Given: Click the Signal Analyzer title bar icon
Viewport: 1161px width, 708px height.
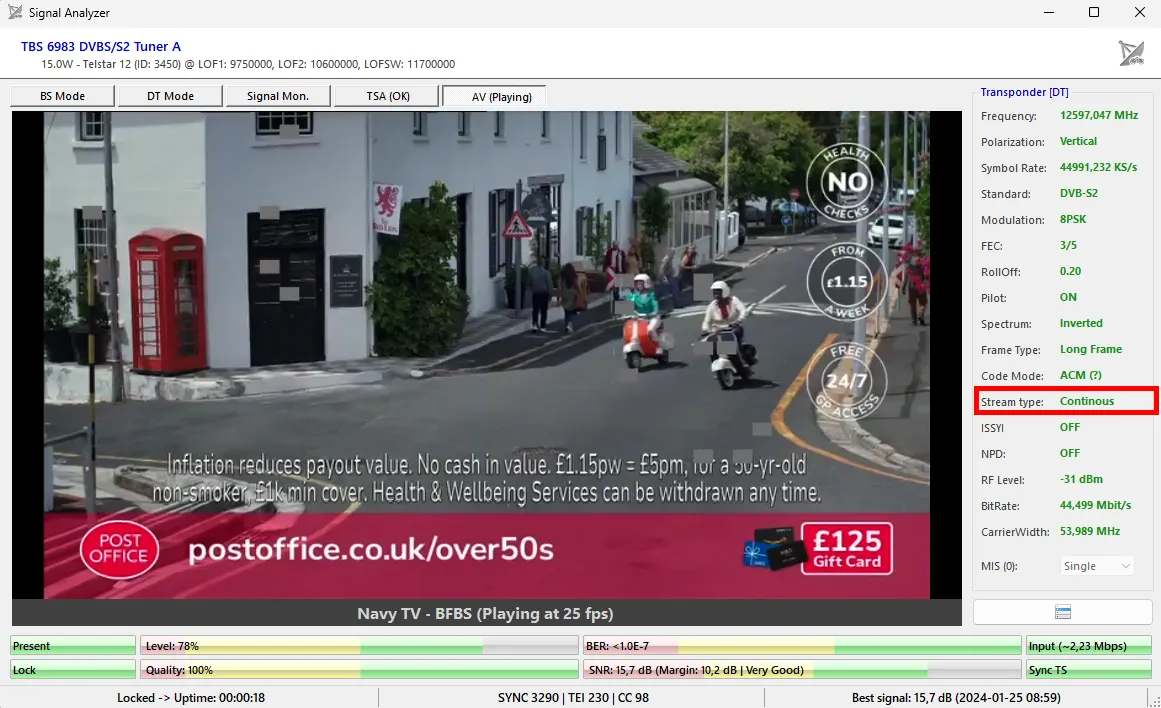Looking at the screenshot, I should 15,13.
